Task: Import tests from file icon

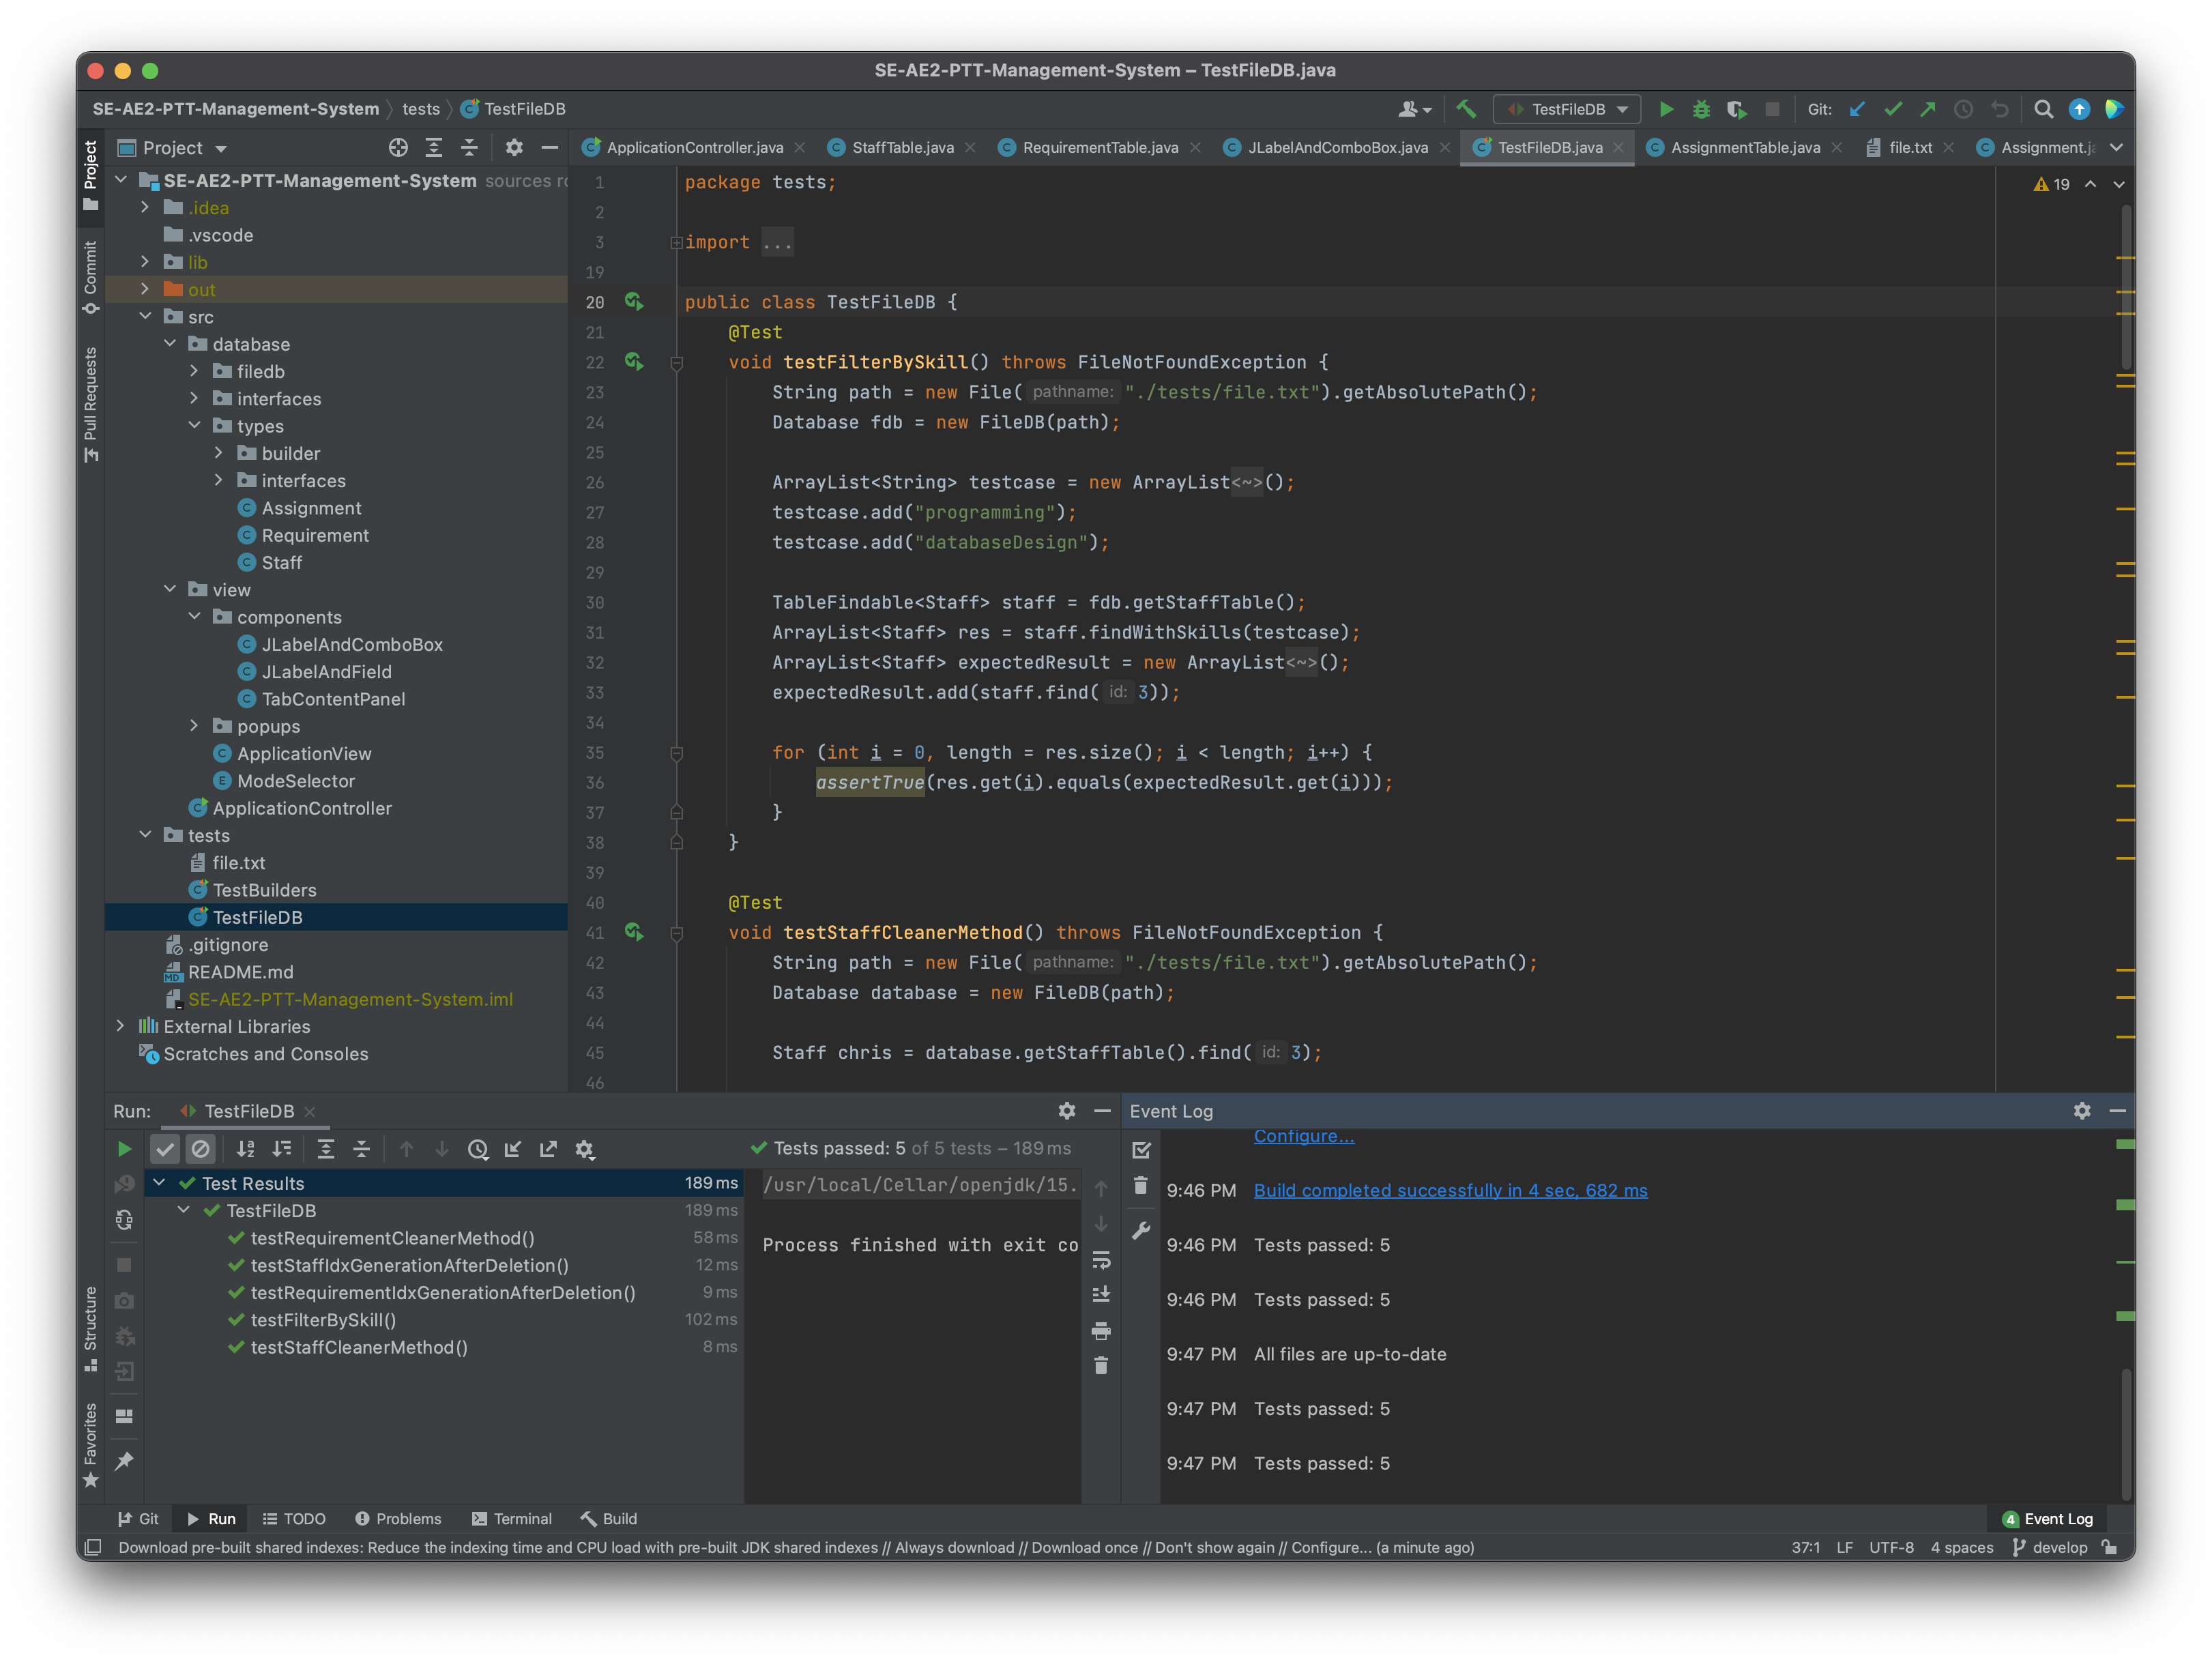Action: (x=513, y=1149)
